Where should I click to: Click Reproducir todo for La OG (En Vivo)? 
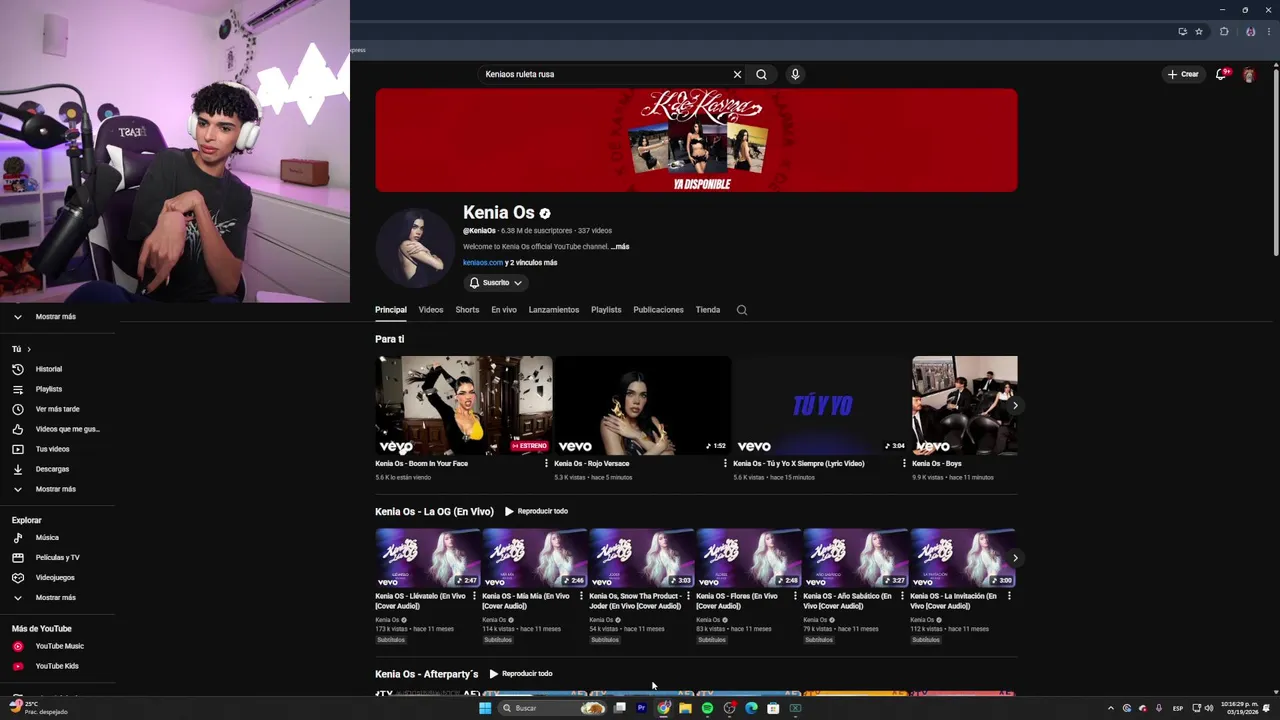click(536, 511)
